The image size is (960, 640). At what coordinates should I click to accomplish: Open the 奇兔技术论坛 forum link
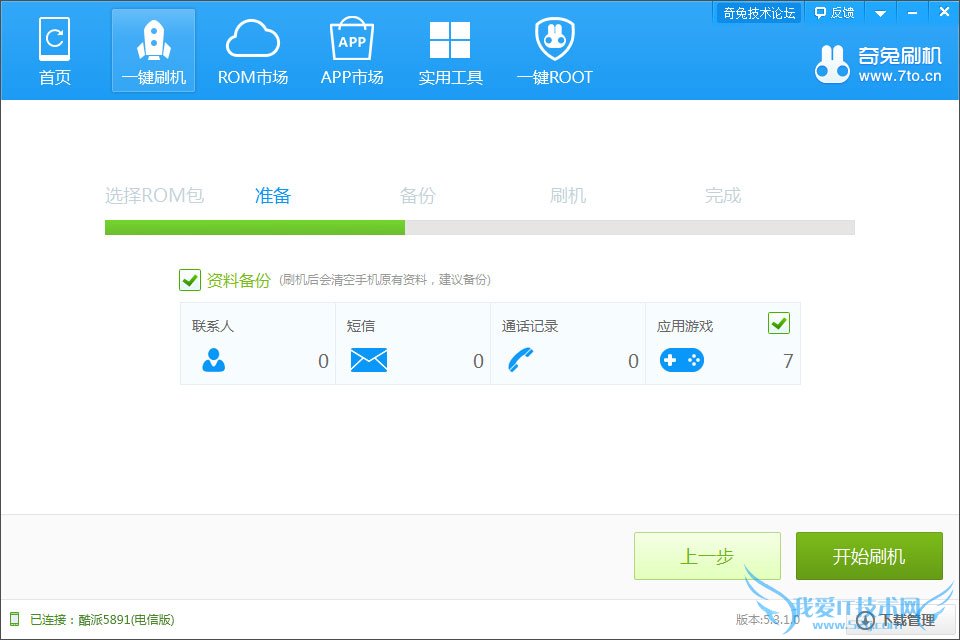[759, 12]
